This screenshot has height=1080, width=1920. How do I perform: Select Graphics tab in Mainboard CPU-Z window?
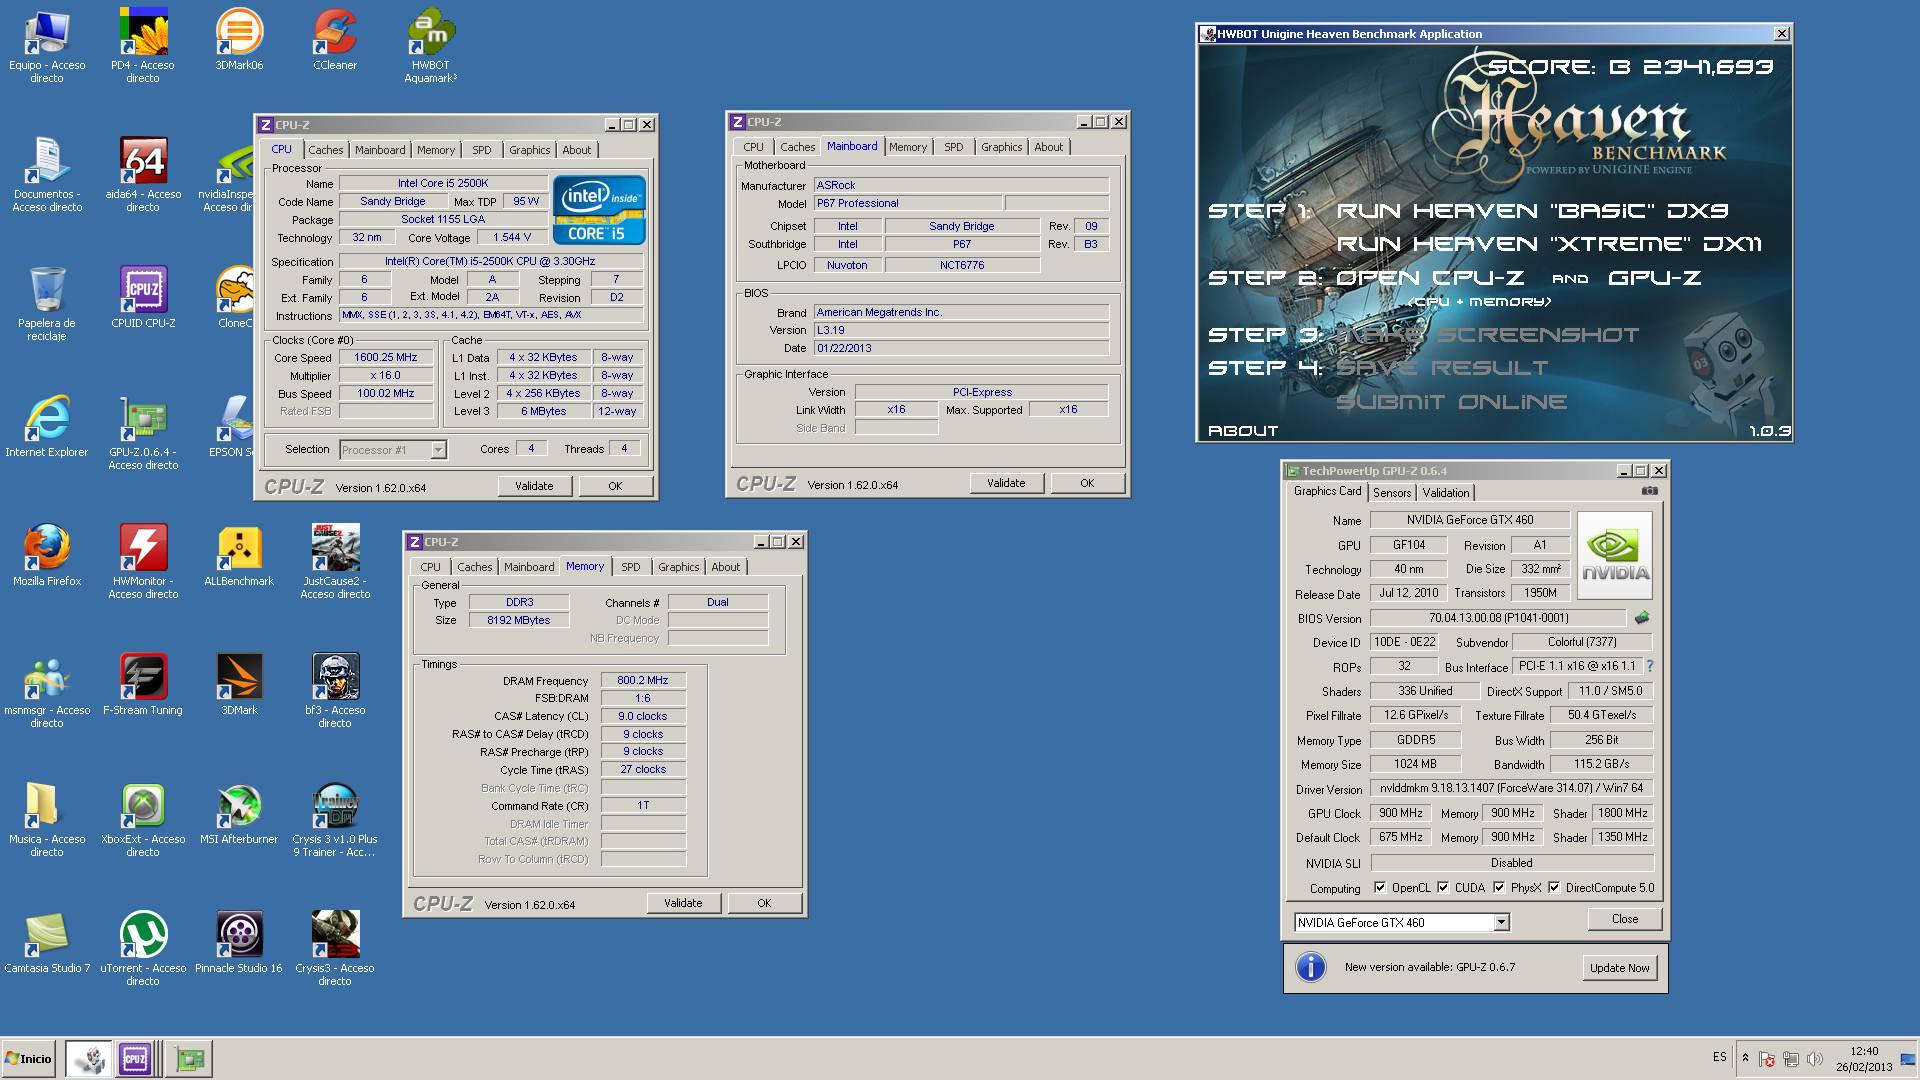point(1001,147)
